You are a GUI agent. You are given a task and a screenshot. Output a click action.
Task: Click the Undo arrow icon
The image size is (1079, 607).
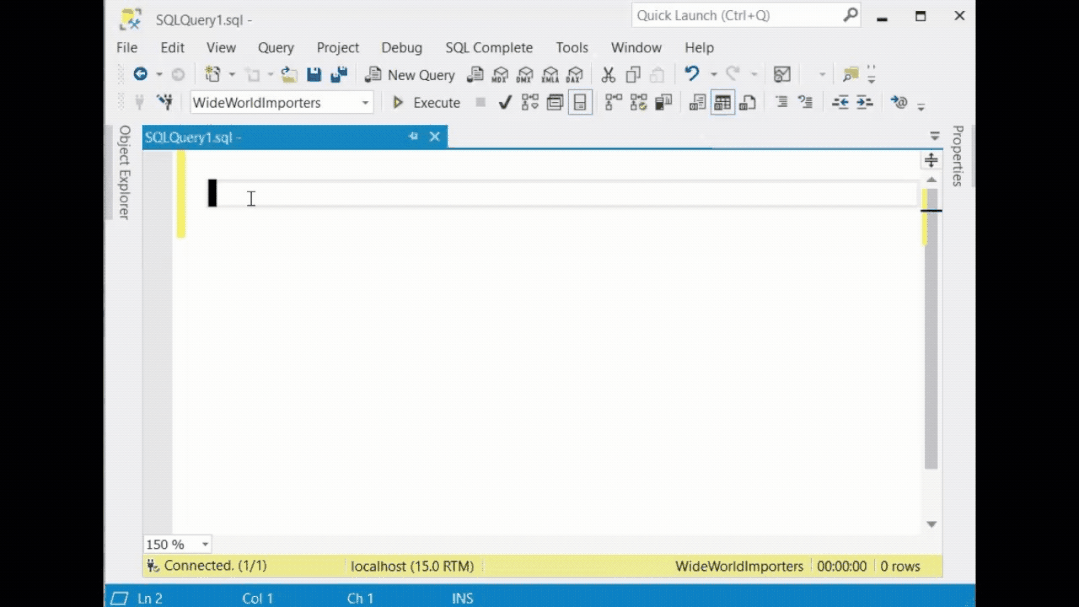pos(691,75)
